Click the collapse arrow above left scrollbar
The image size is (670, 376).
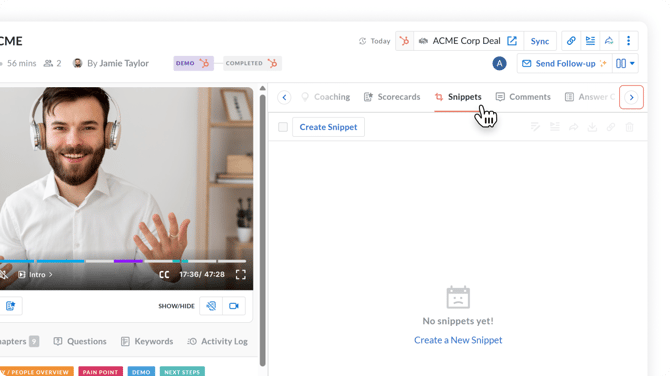(x=262, y=88)
